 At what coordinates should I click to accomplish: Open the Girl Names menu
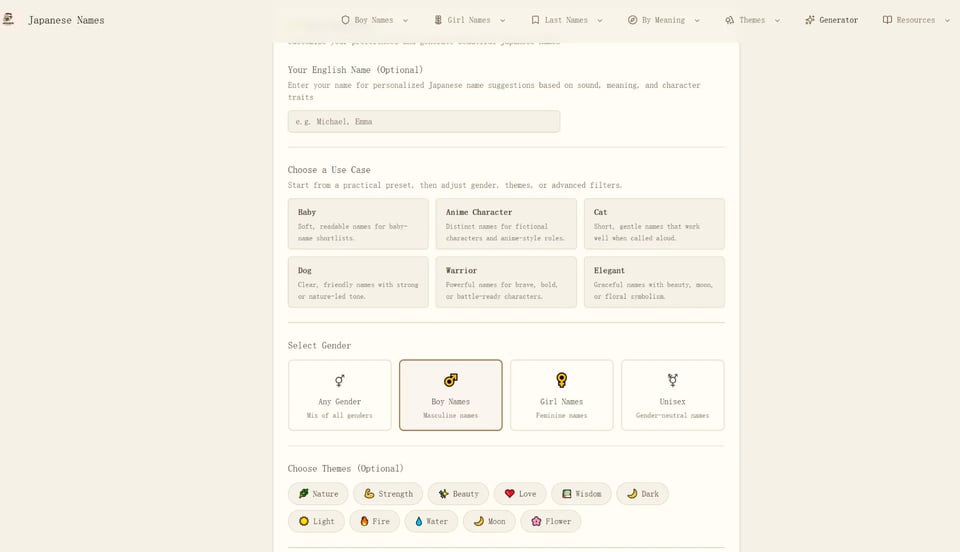(470, 20)
